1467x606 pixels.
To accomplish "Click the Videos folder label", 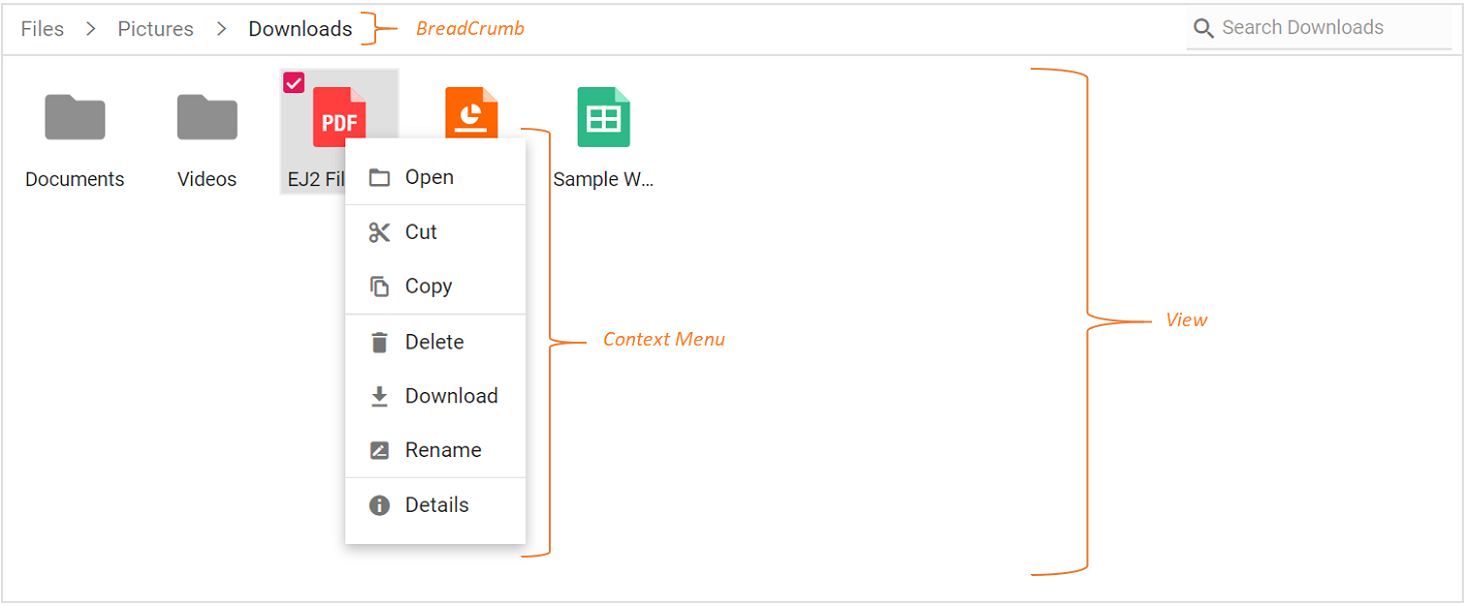I will [207, 179].
